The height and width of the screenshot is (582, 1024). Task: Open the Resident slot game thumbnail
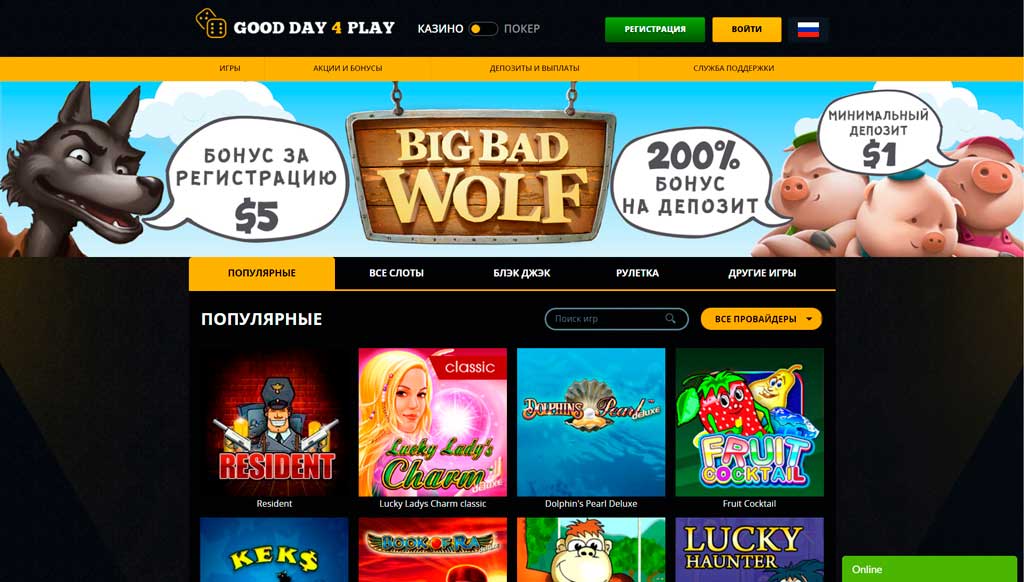pyautogui.click(x=274, y=422)
